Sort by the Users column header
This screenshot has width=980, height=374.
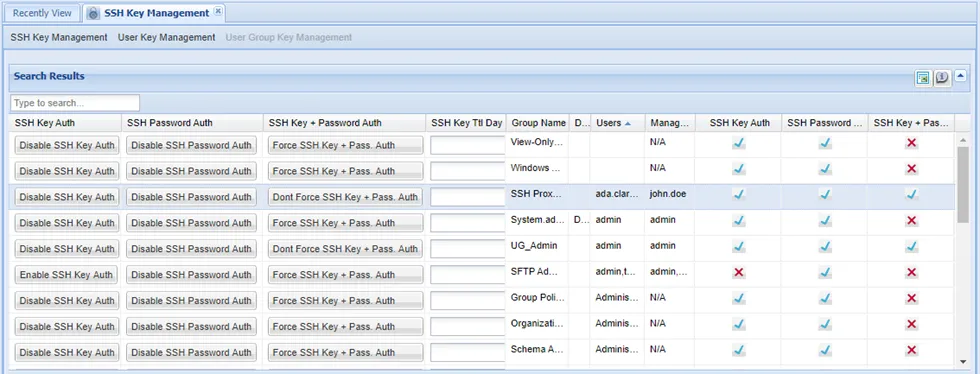[x=617, y=123]
